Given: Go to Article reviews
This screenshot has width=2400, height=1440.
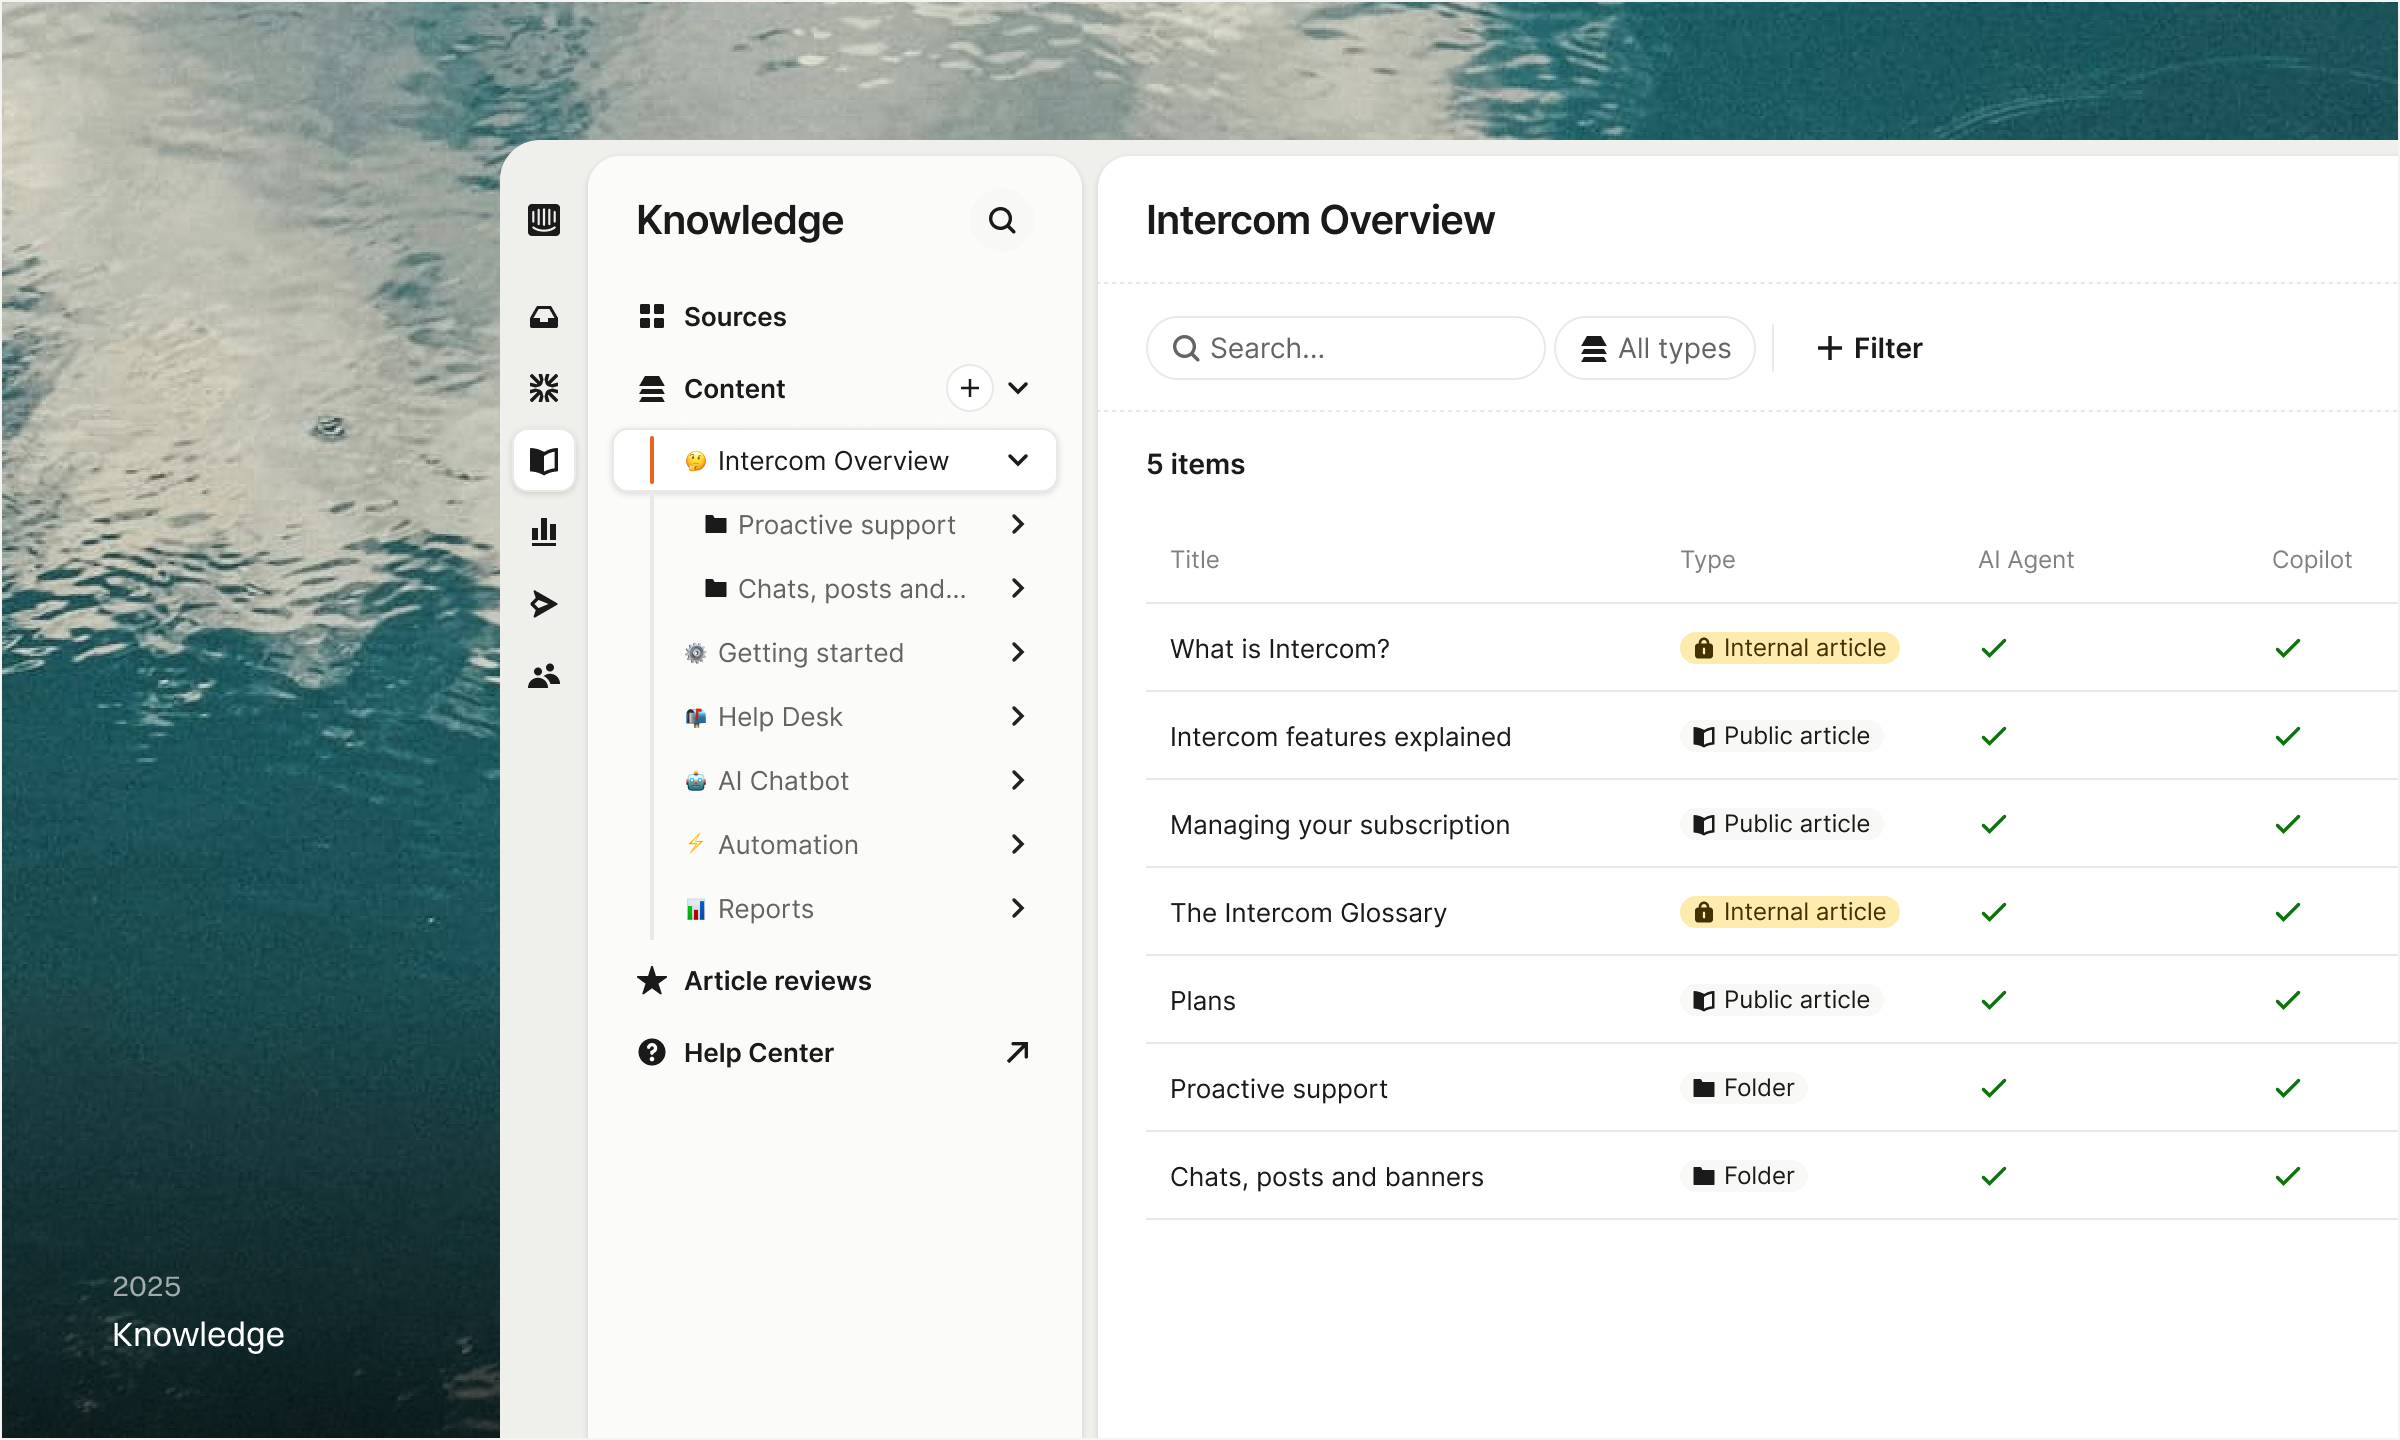Looking at the screenshot, I should (x=777, y=981).
